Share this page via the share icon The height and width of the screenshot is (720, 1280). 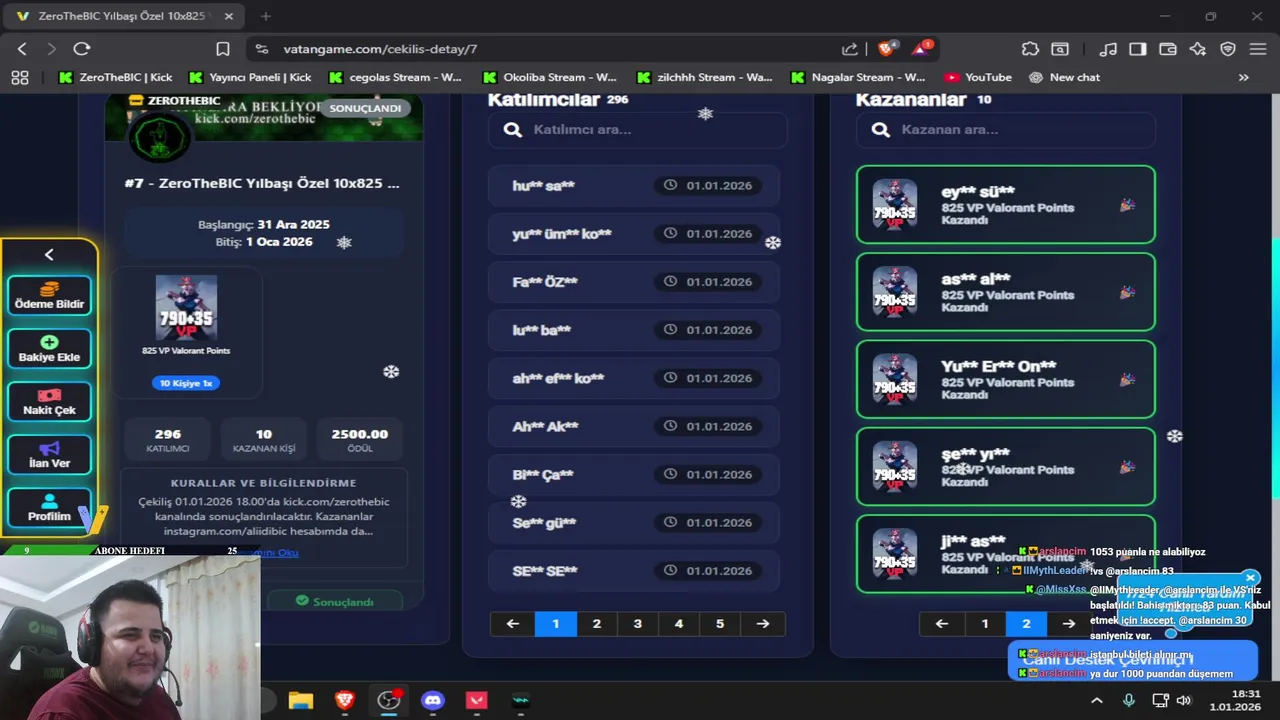click(849, 49)
